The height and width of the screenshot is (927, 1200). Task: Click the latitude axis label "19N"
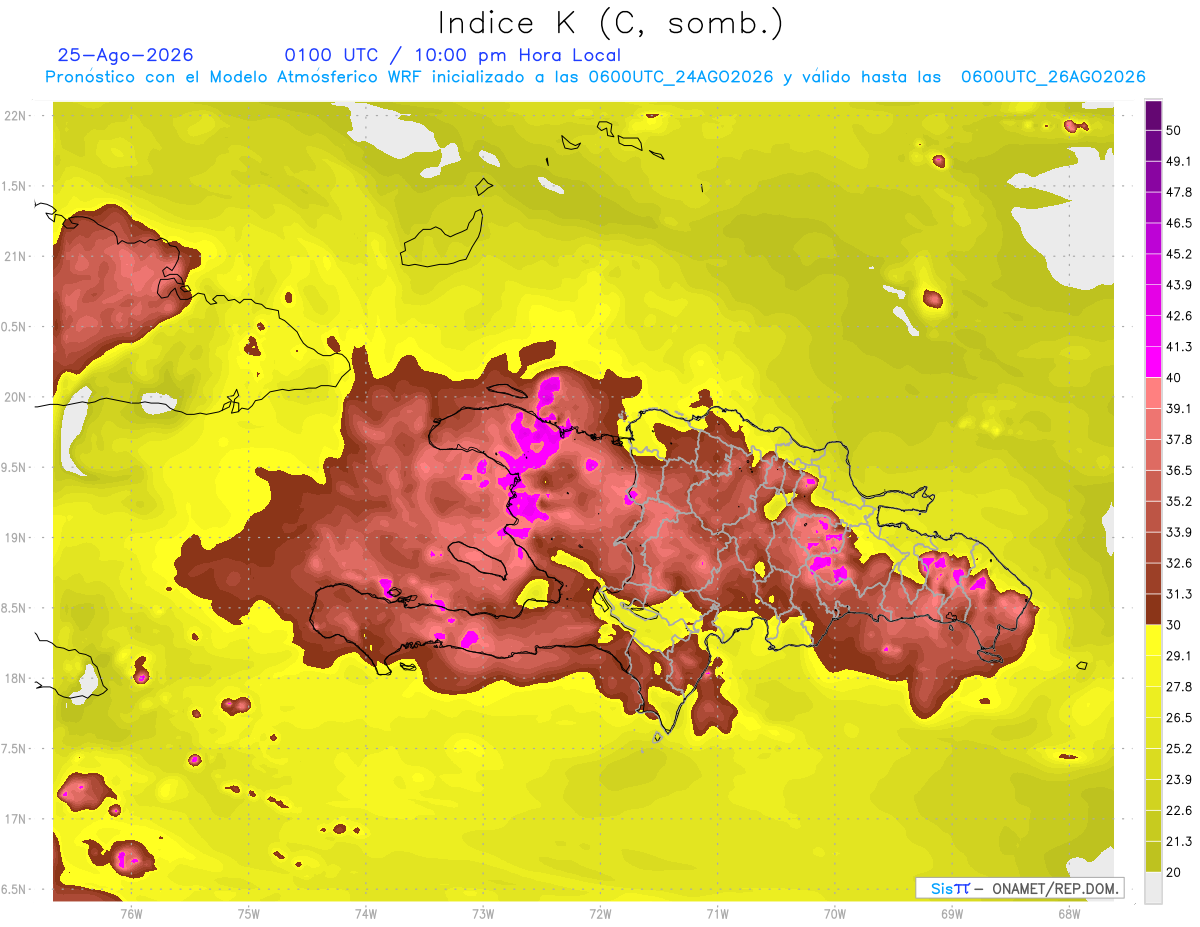point(17,537)
